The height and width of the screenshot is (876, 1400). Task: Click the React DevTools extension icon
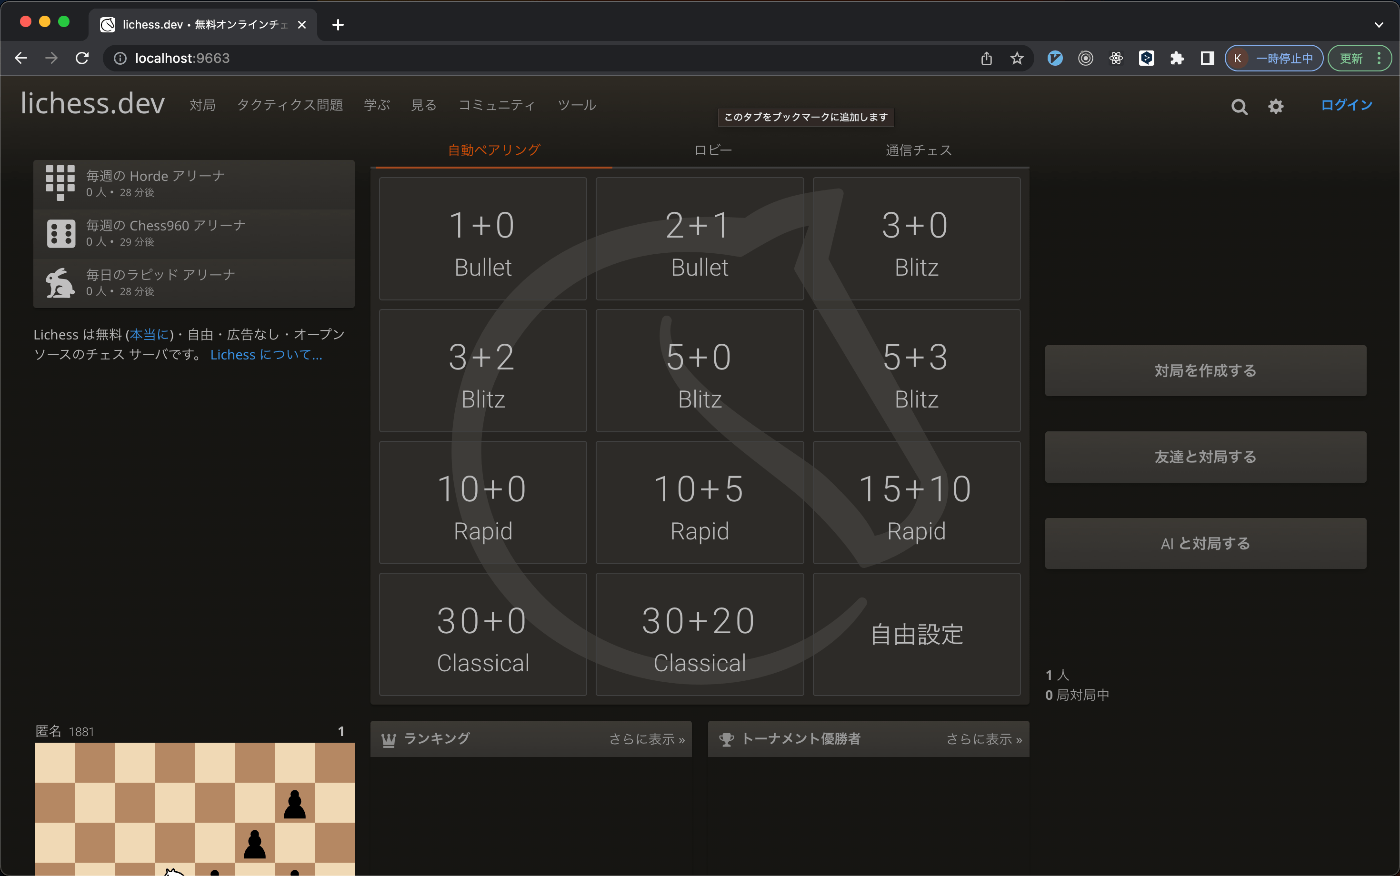(x=1116, y=58)
